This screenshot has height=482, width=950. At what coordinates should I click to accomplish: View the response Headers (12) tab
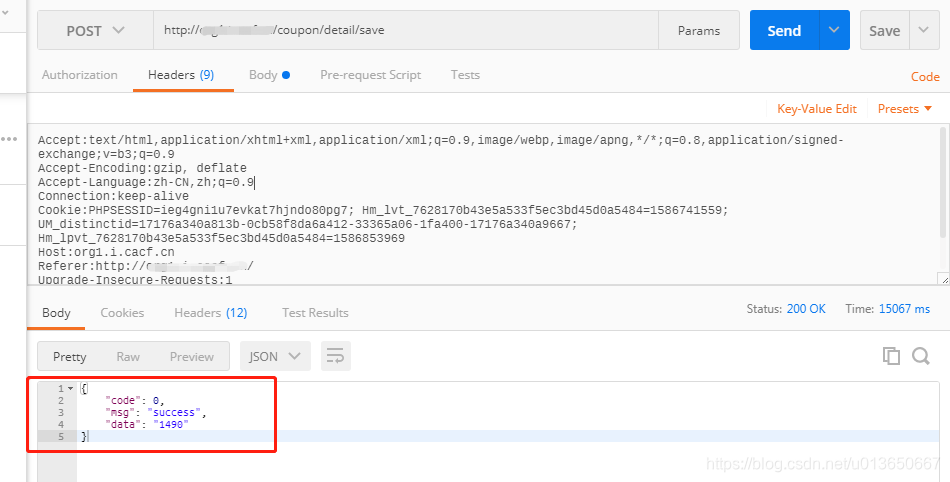click(210, 313)
